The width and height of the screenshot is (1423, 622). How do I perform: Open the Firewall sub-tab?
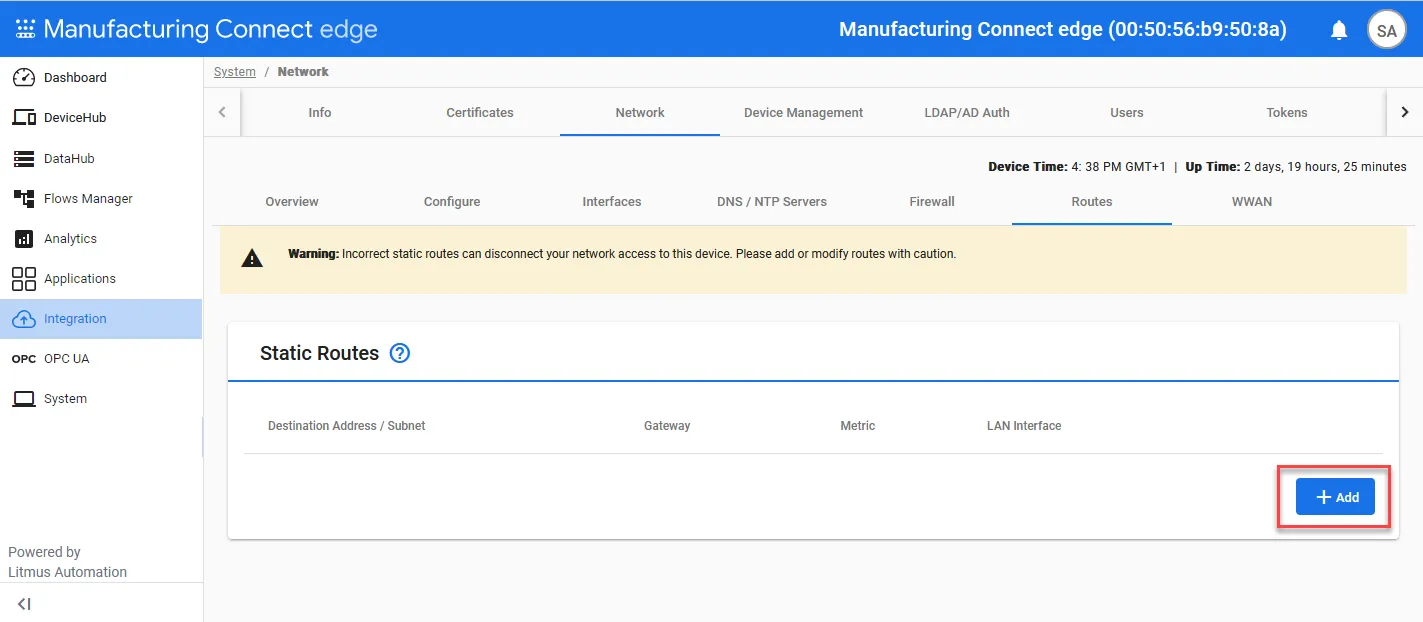[x=932, y=202]
